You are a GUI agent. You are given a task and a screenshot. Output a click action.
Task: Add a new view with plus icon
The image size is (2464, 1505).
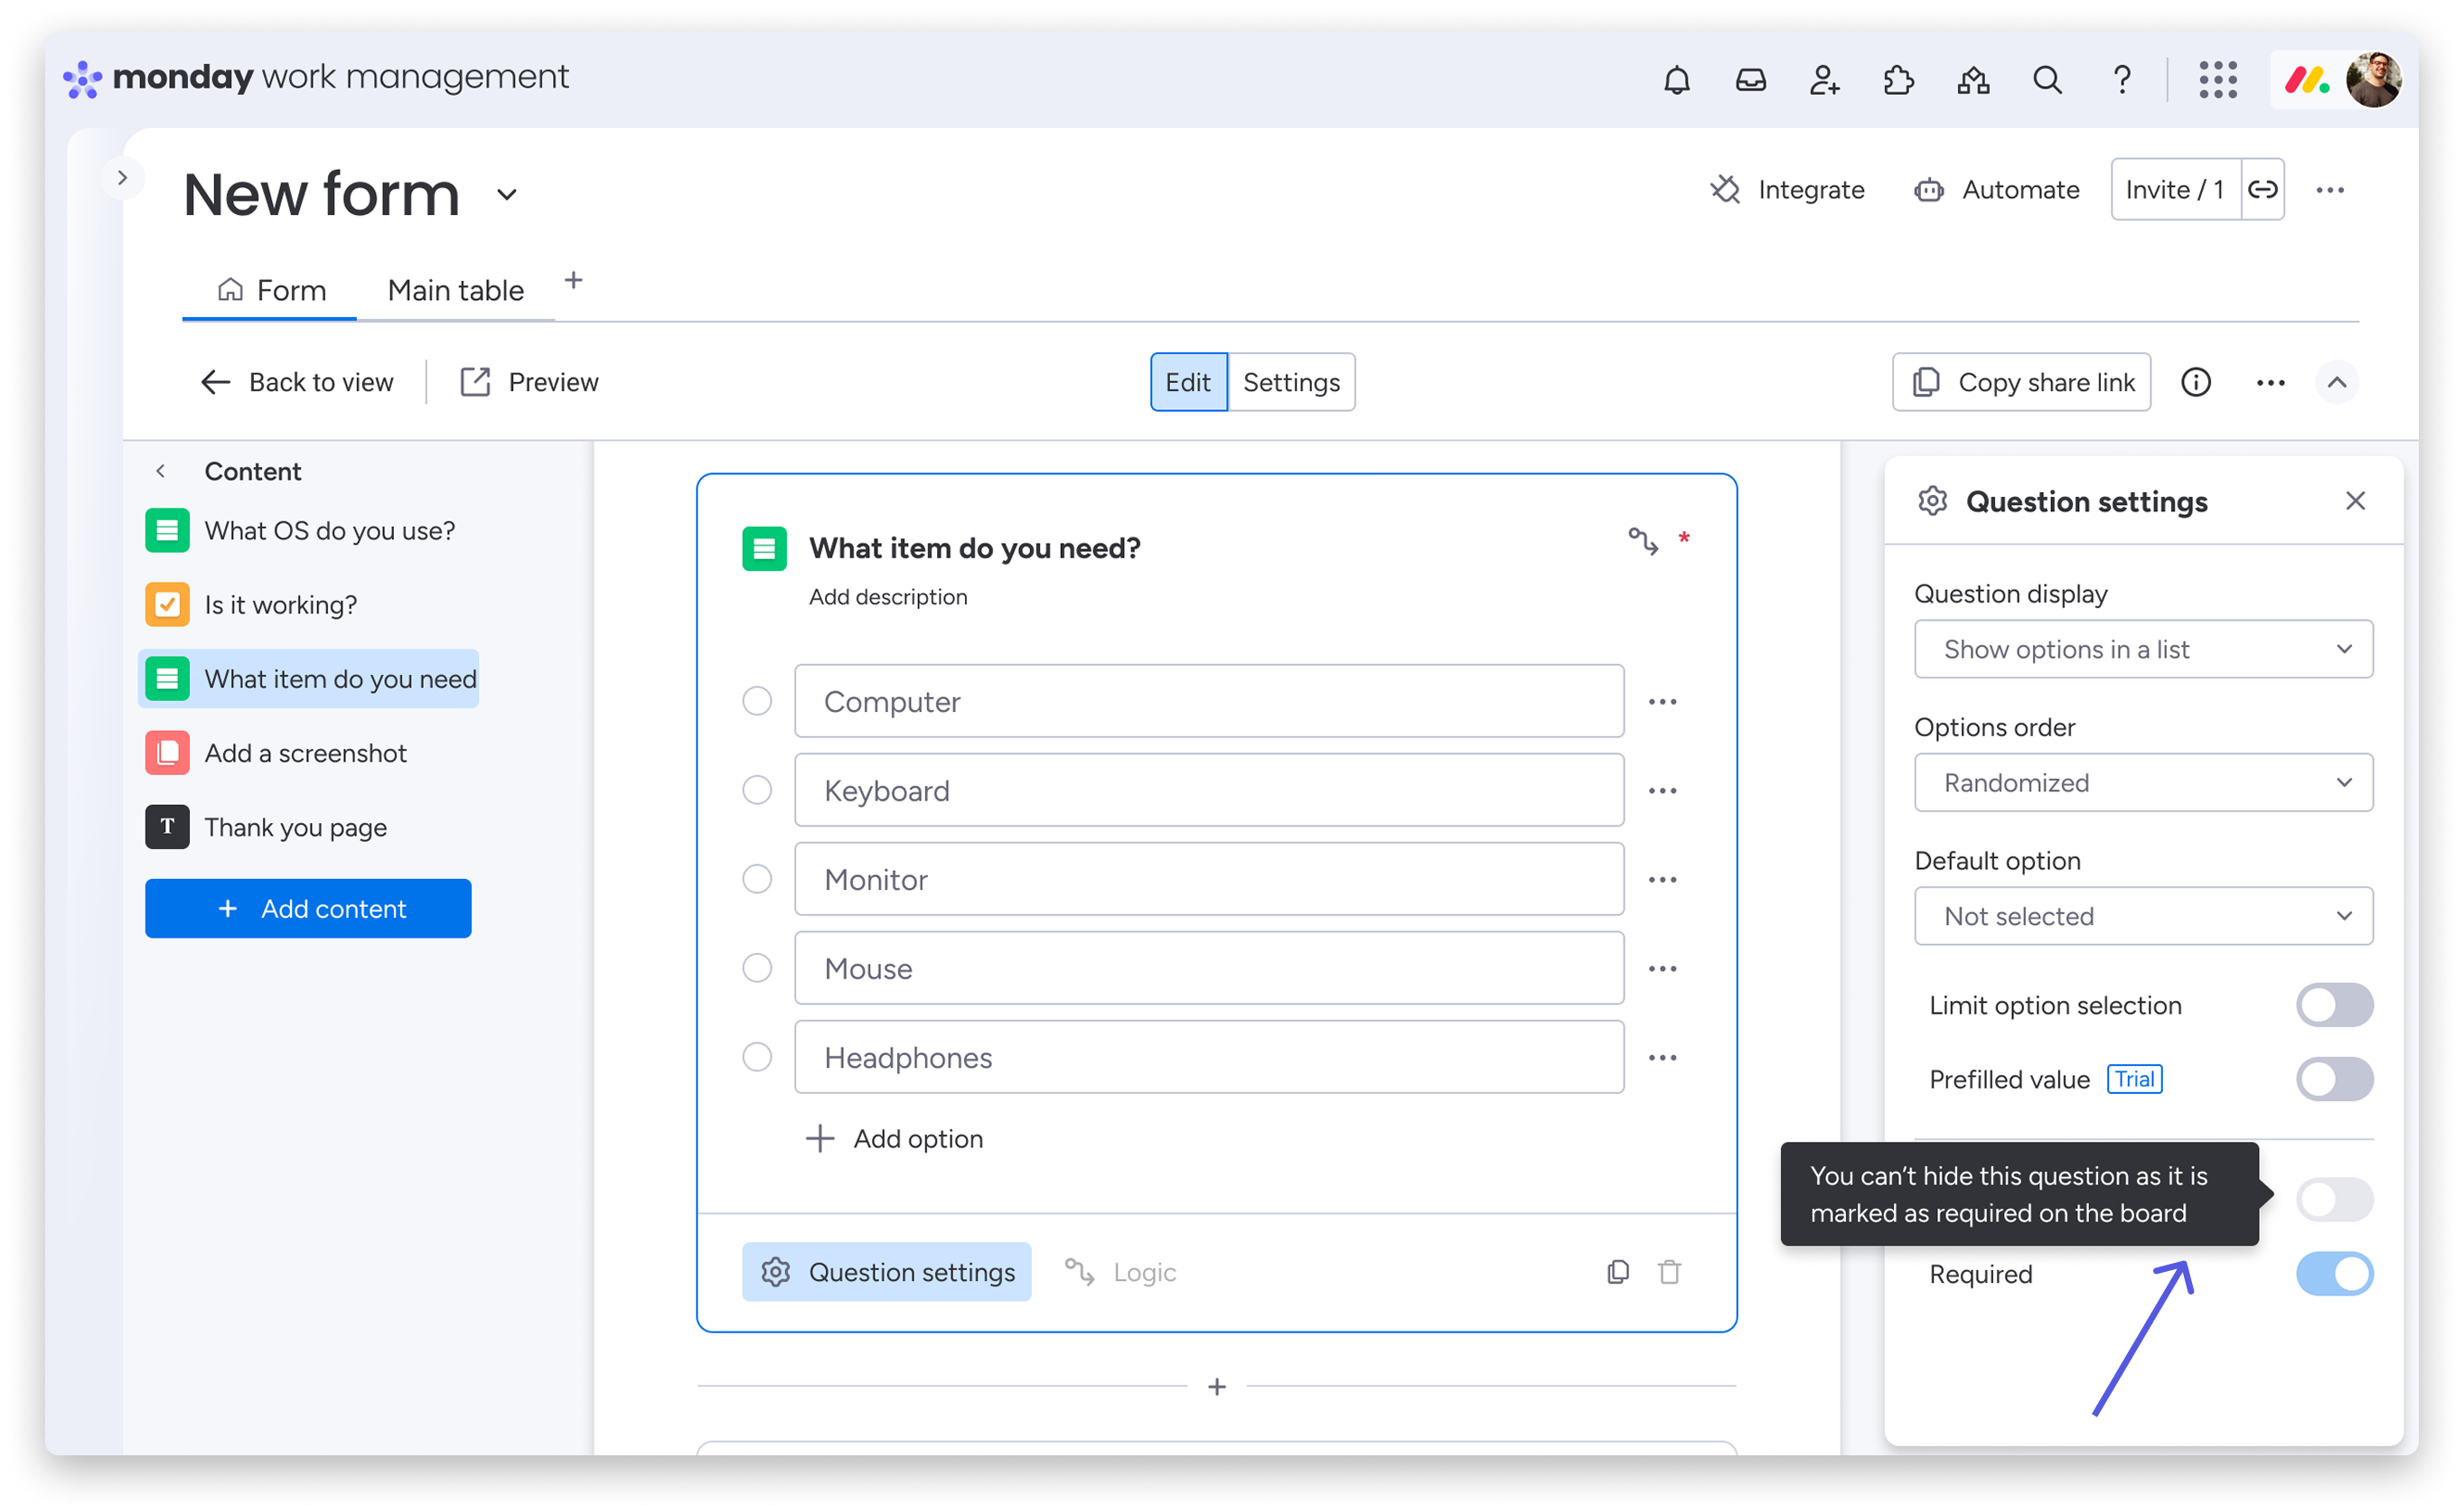pyautogui.click(x=573, y=280)
